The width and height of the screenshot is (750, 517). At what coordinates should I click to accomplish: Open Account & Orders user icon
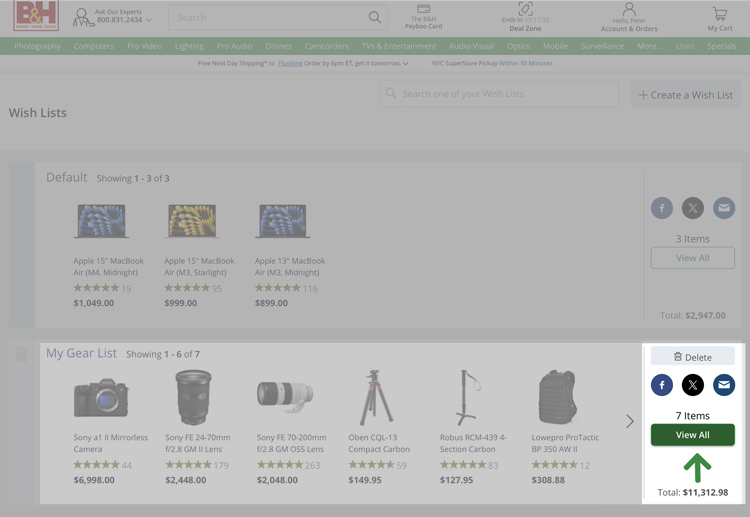(629, 9)
